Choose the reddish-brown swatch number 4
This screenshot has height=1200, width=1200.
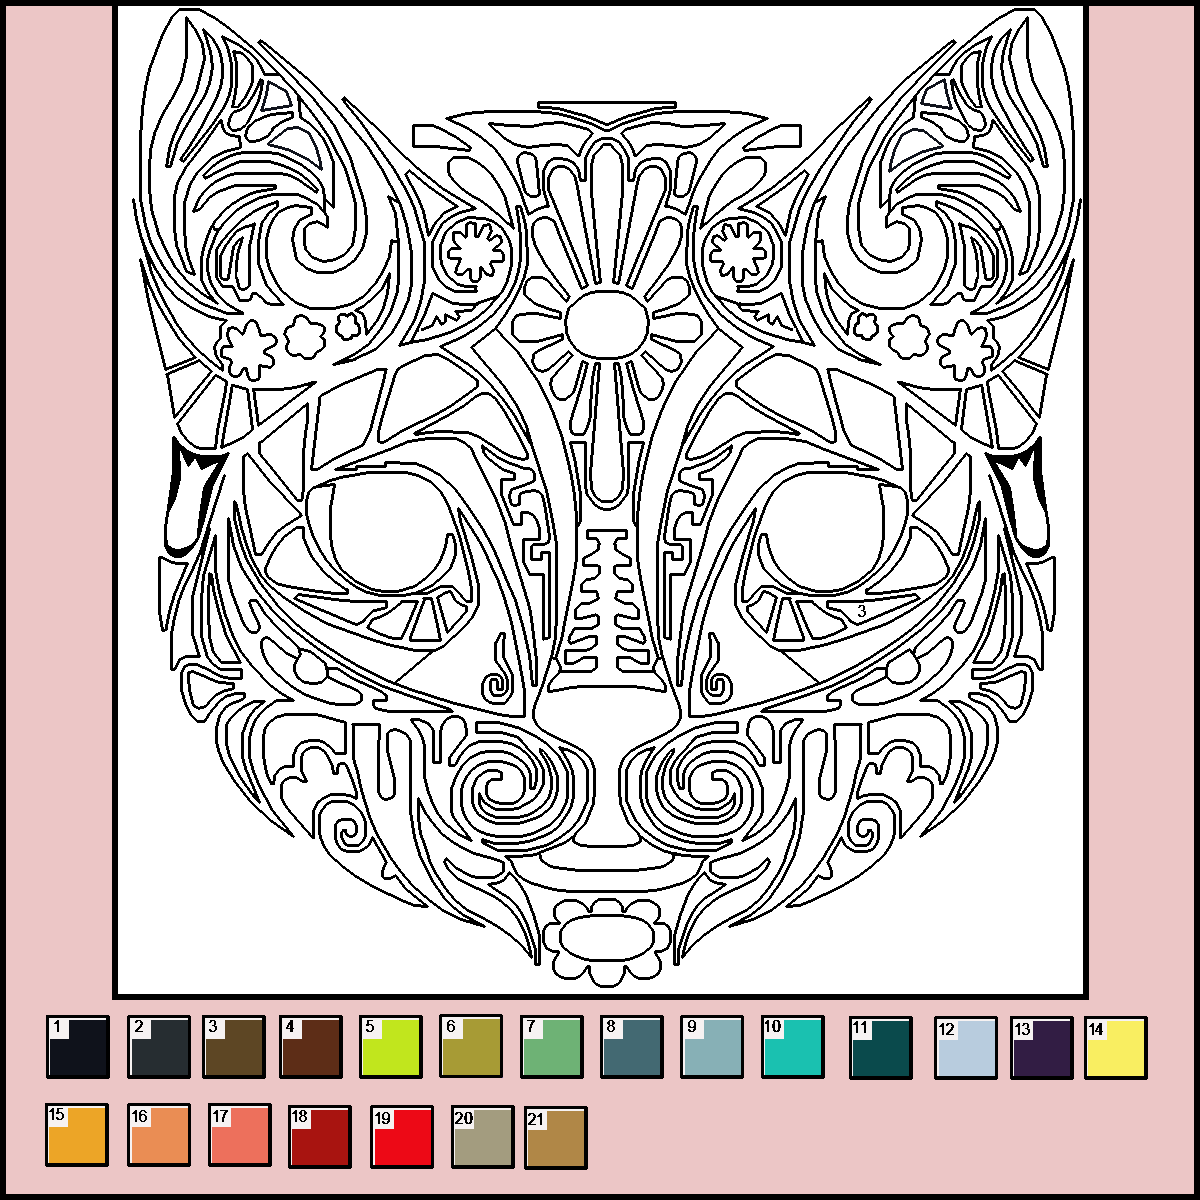(x=311, y=1048)
